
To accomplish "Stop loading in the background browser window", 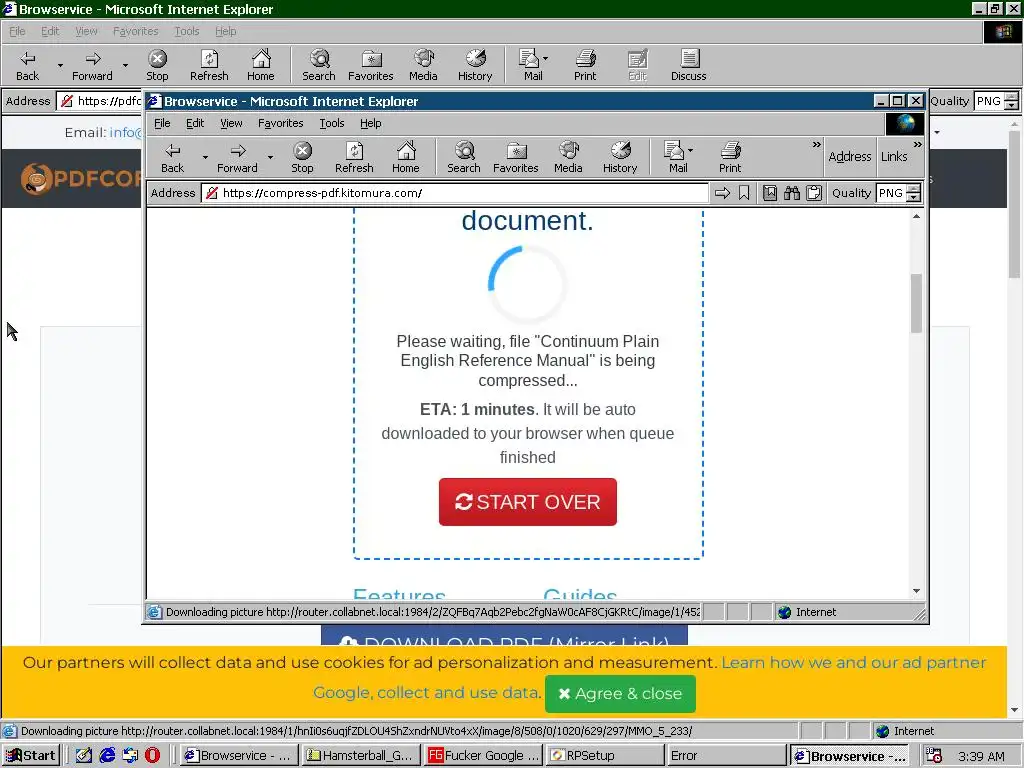I will pyautogui.click(x=157, y=66).
